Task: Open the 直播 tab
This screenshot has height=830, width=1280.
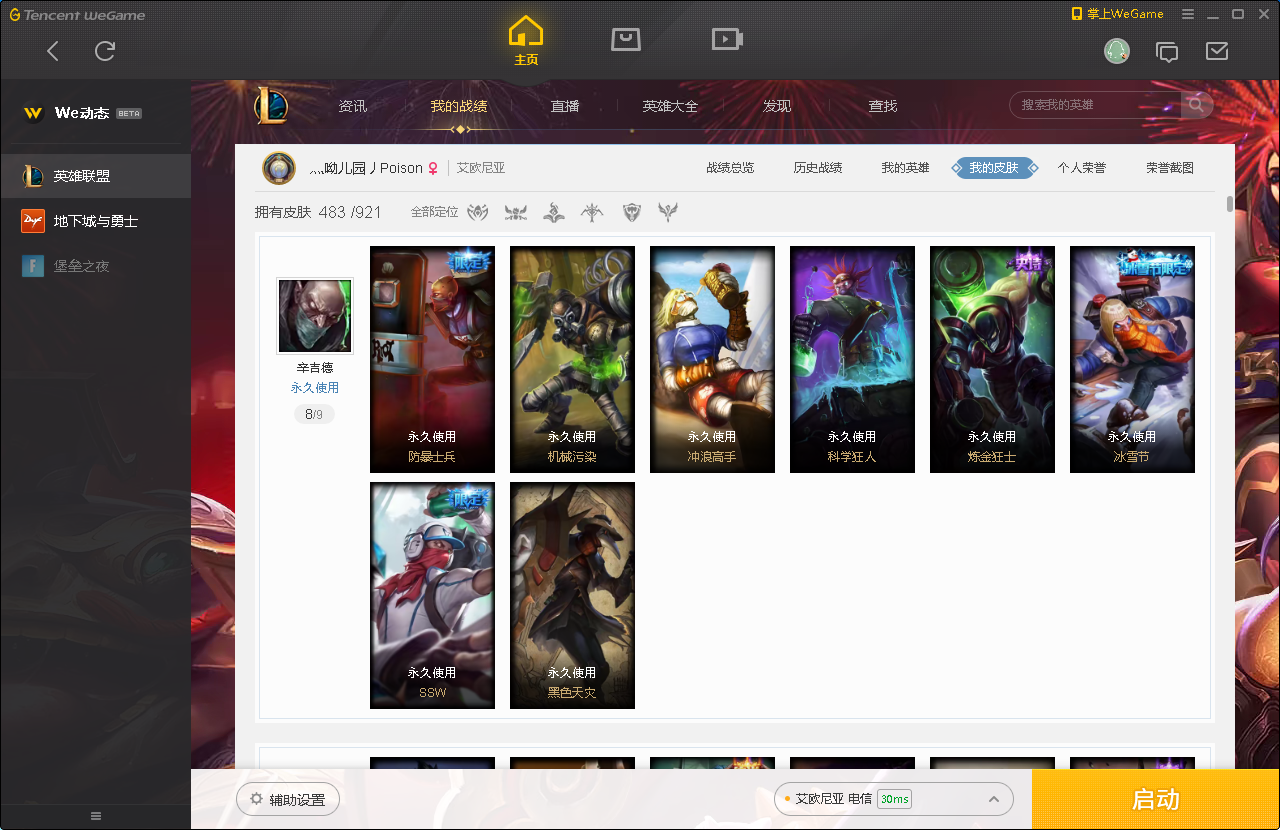Action: [x=565, y=106]
